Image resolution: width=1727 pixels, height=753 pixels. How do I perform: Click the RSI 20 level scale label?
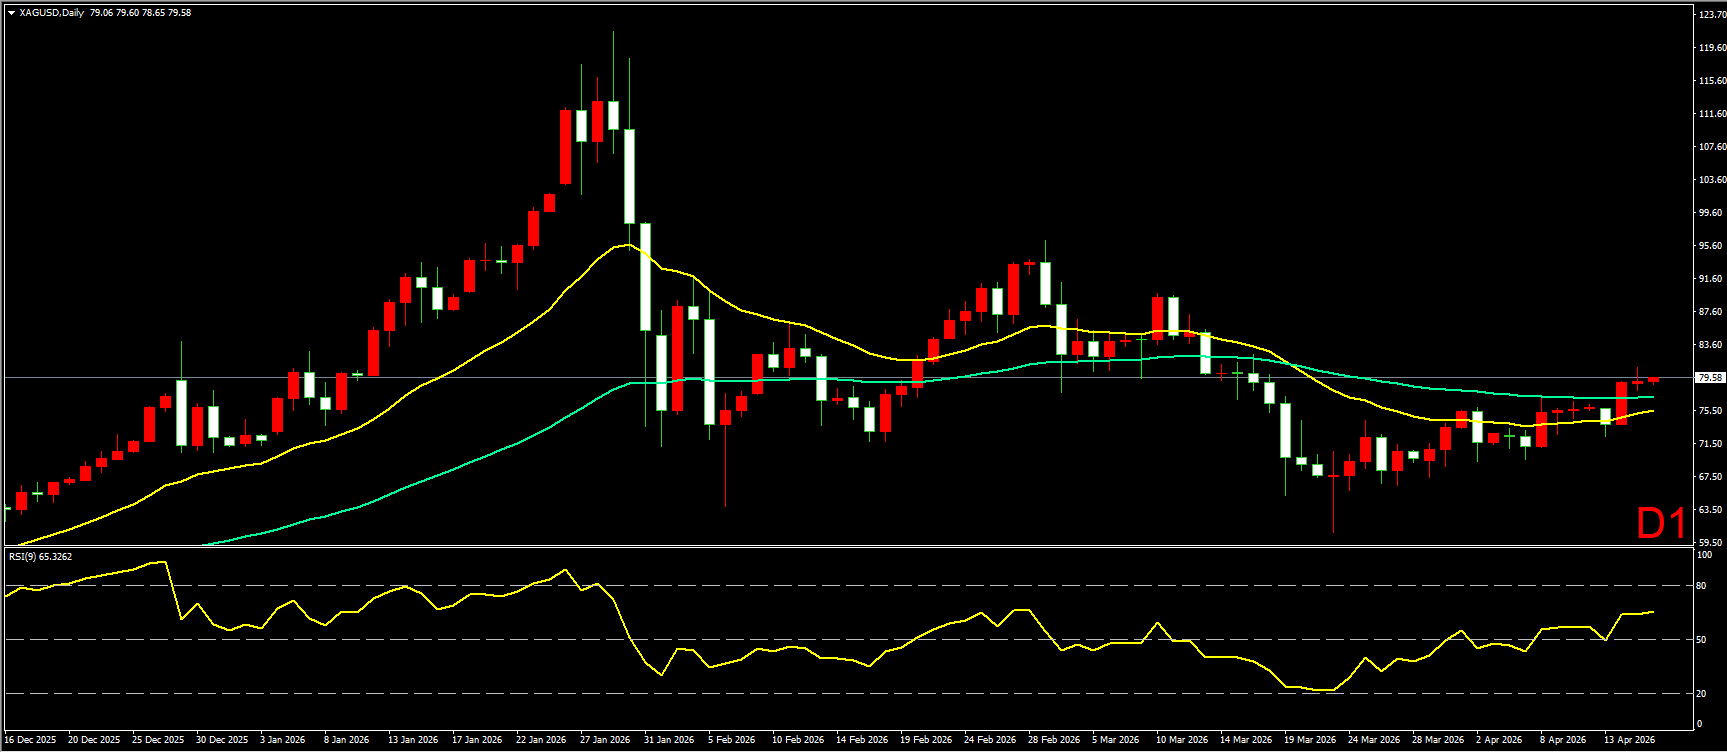pos(1703,693)
